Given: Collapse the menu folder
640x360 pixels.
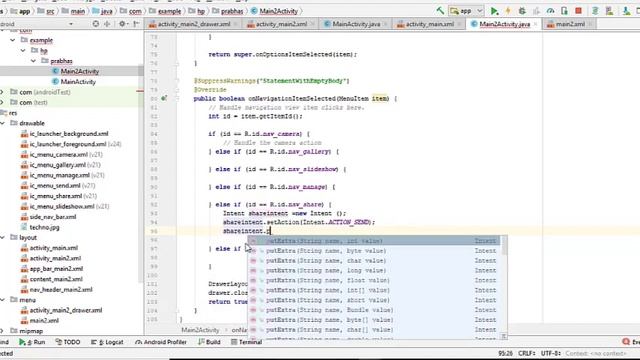Looking at the screenshot, I should (x=2, y=300).
